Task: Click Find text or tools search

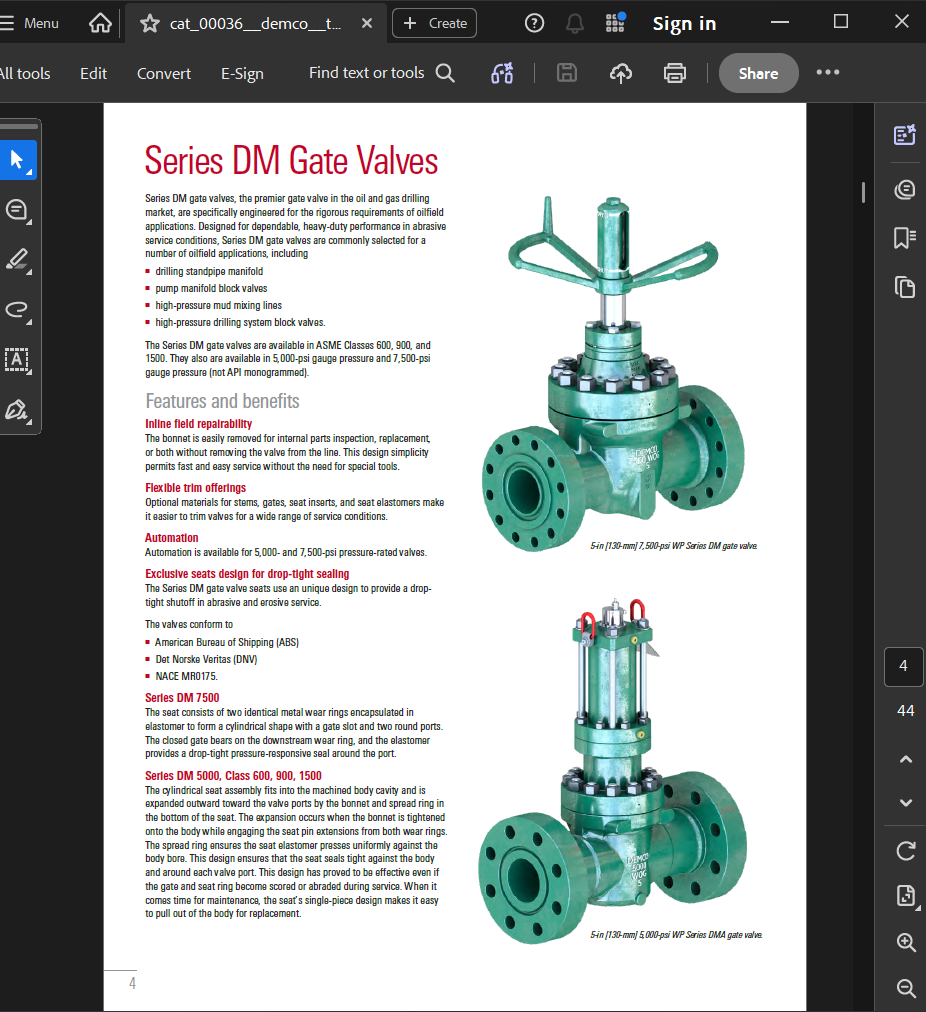Action: pyautogui.click(x=381, y=73)
